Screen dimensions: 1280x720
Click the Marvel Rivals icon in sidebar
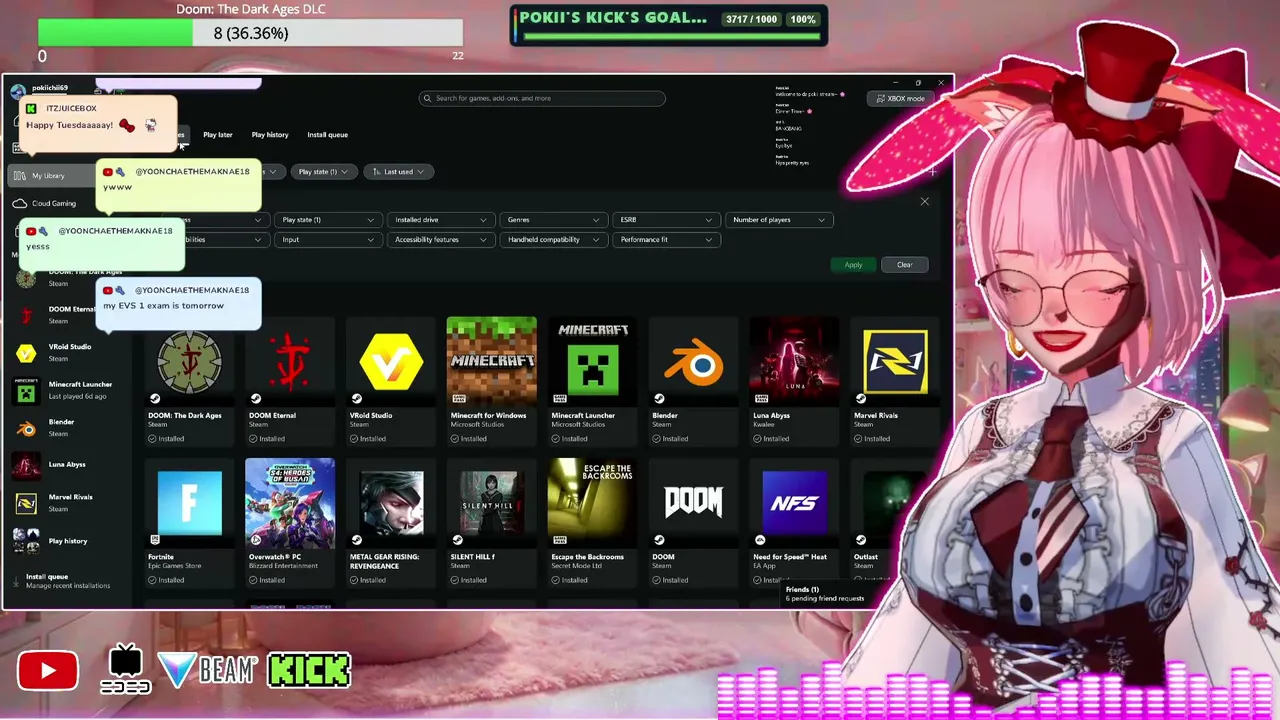click(27, 503)
